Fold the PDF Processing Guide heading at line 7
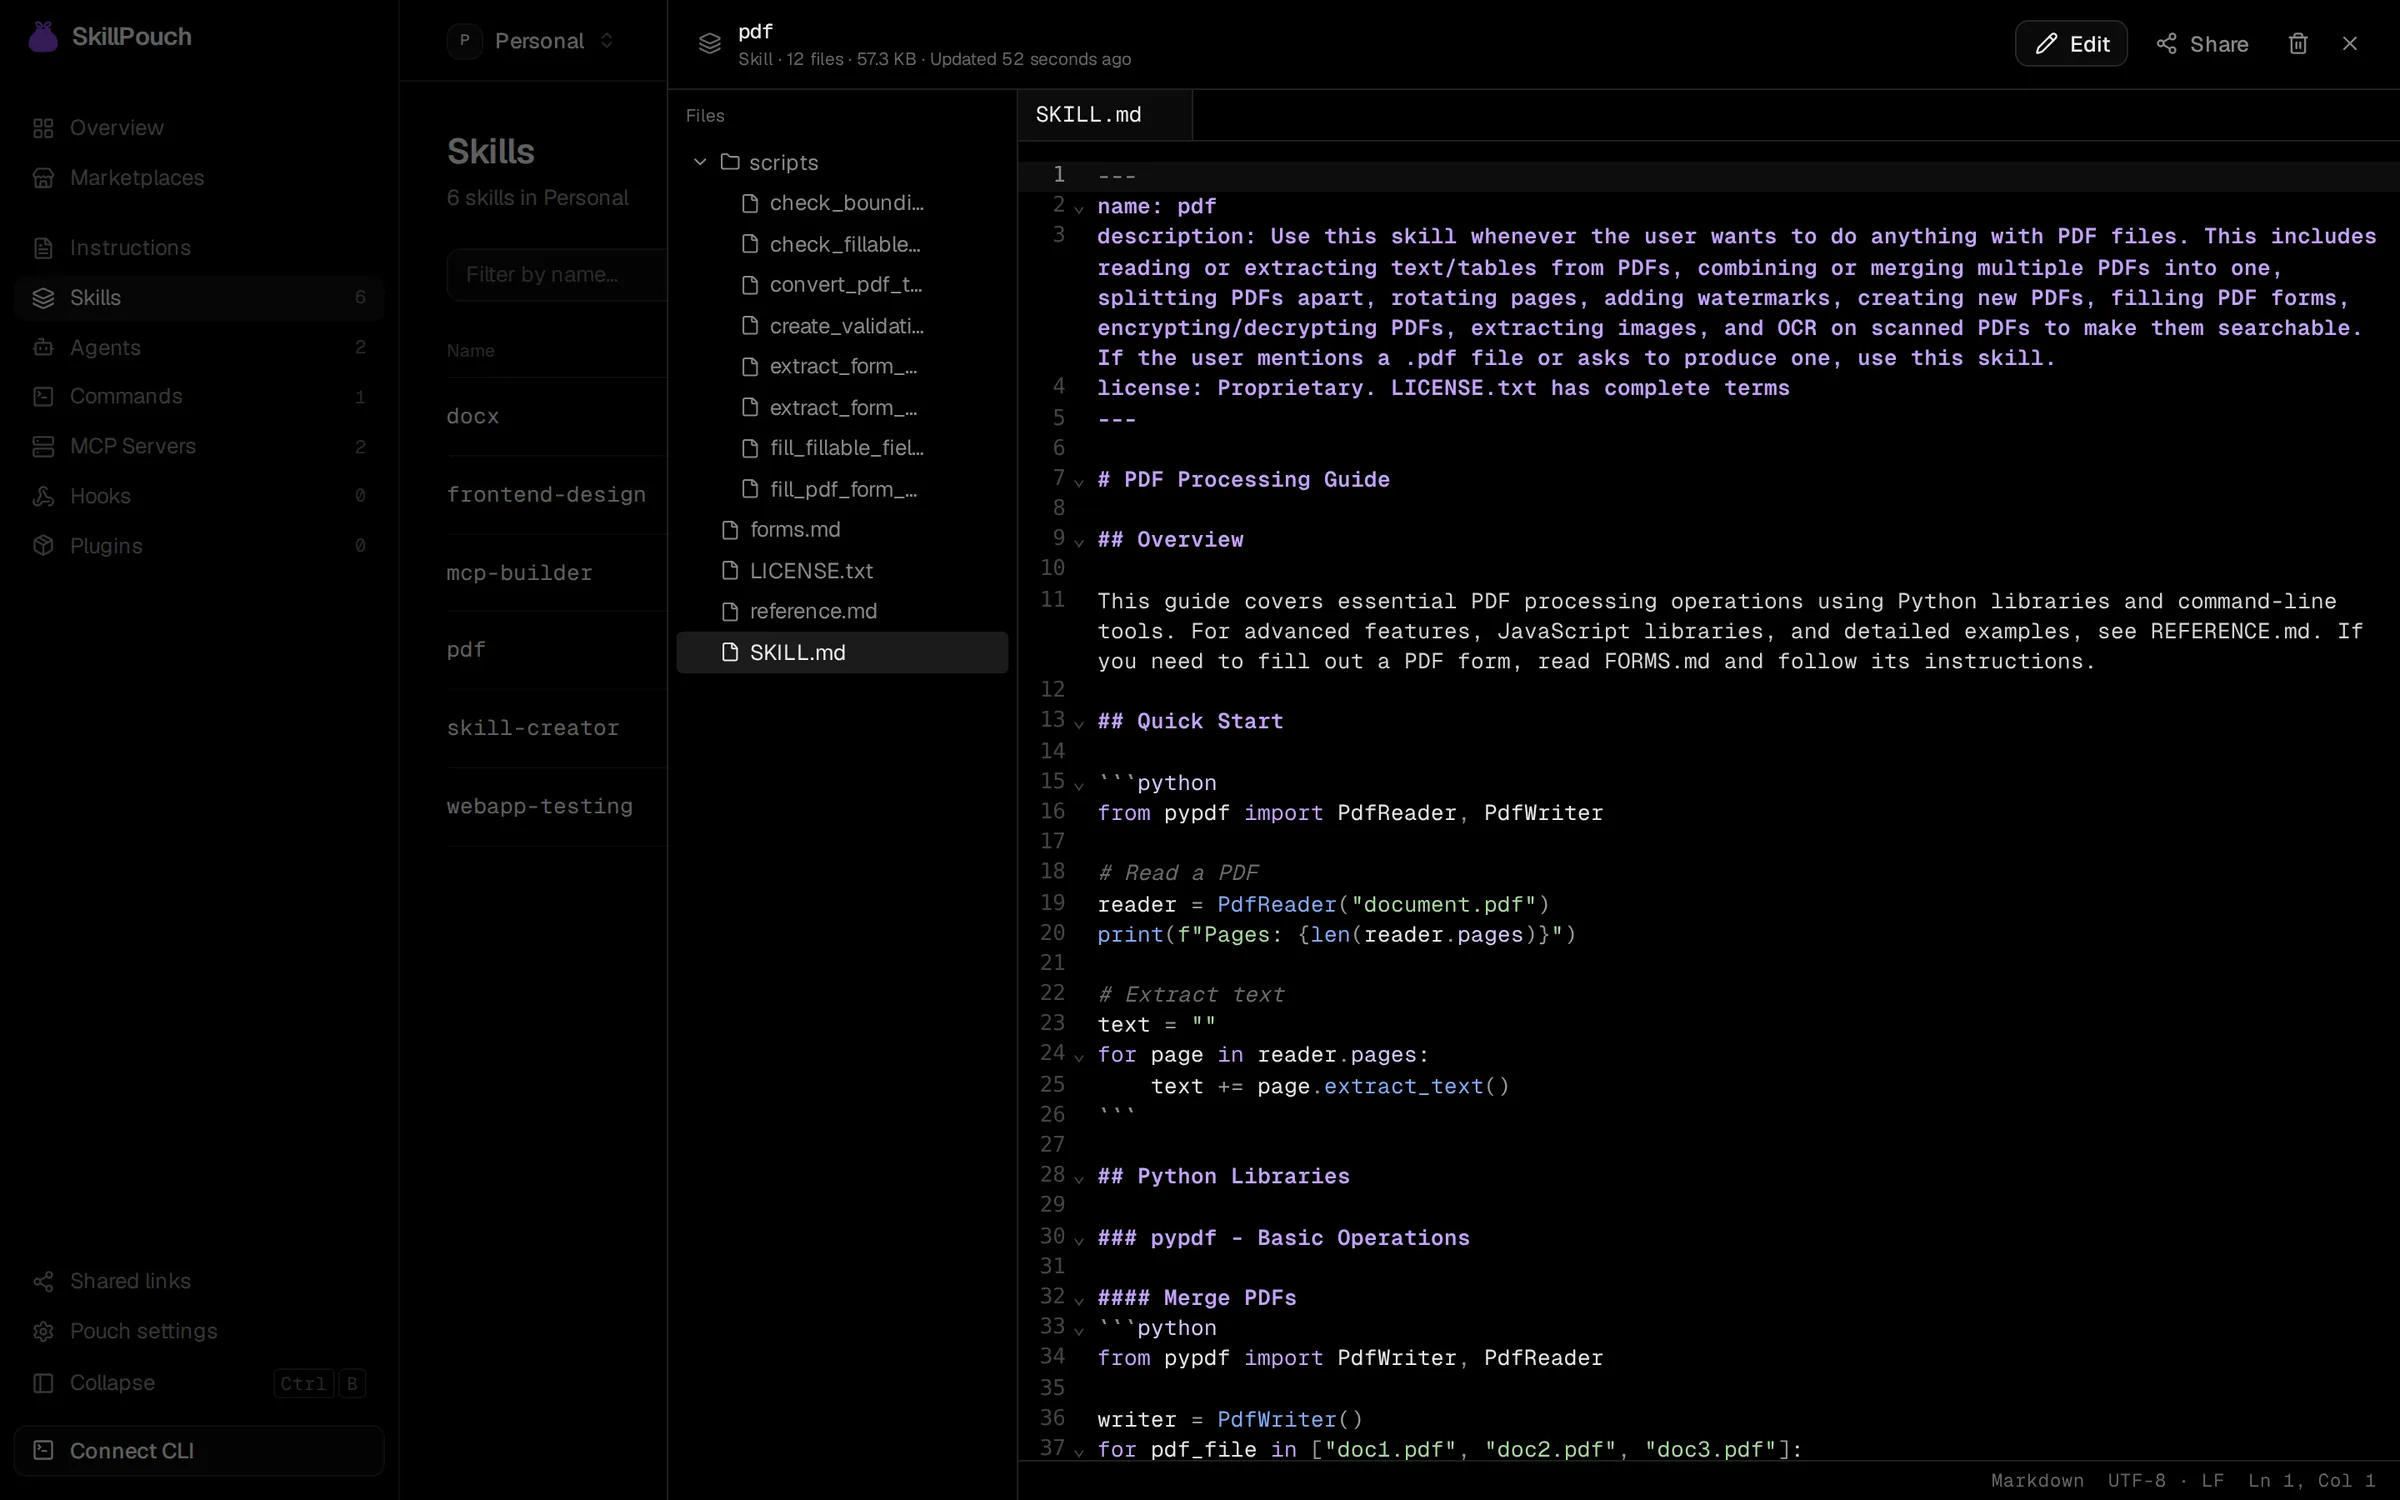 click(x=1079, y=482)
